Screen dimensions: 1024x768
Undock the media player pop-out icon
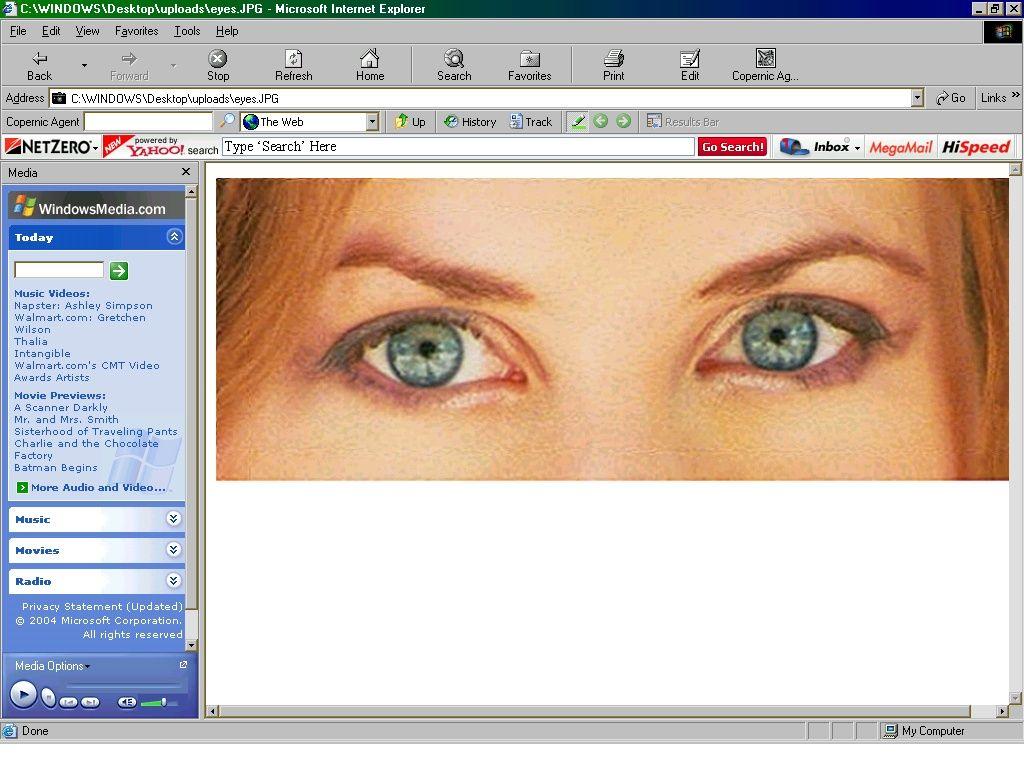tap(183, 665)
